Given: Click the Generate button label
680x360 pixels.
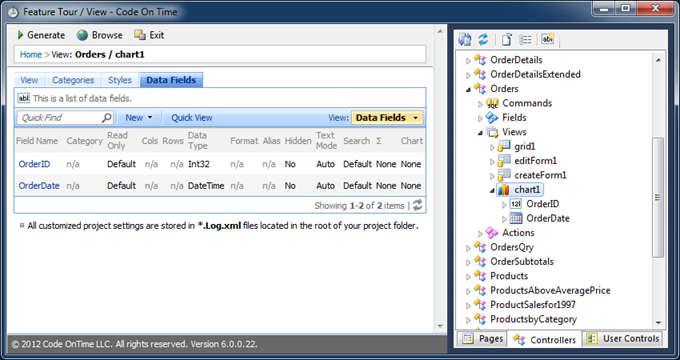Looking at the screenshot, I should coord(46,35).
